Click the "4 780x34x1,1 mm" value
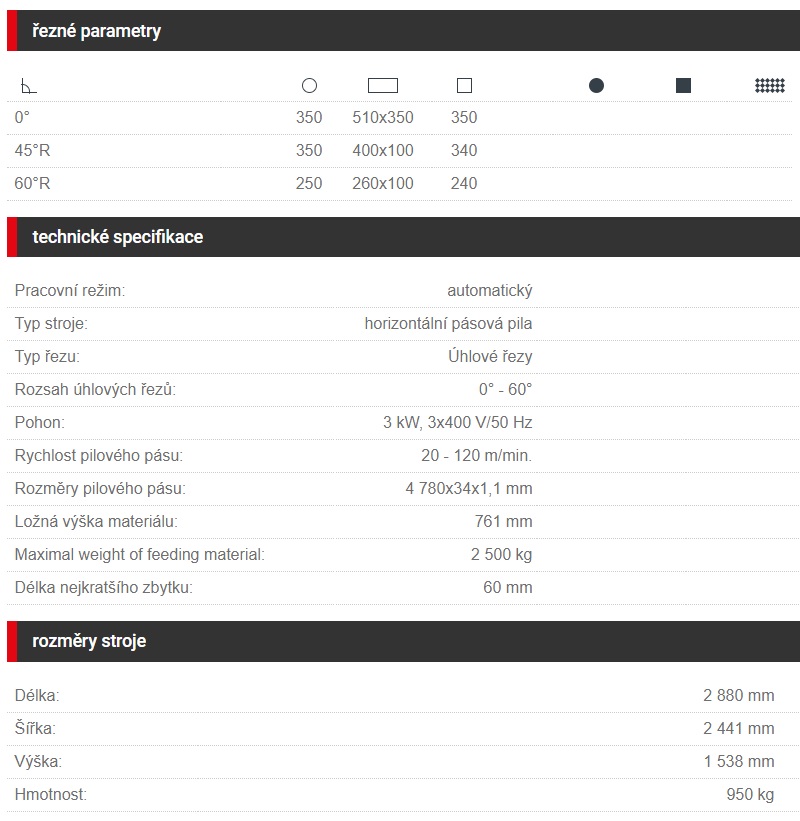The height and width of the screenshot is (821, 800). [x=469, y=489]
